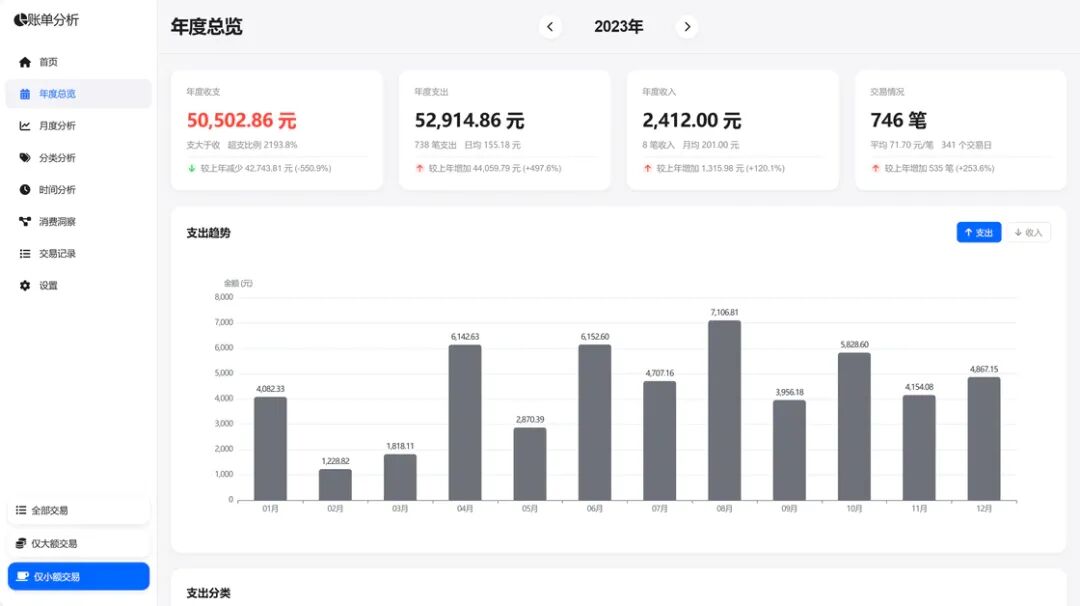Image resolution: width=1080 pixels, height=606 pixels.
Task: Open 月度分析 with the line chart icon
Action: [x=25, y=125]
